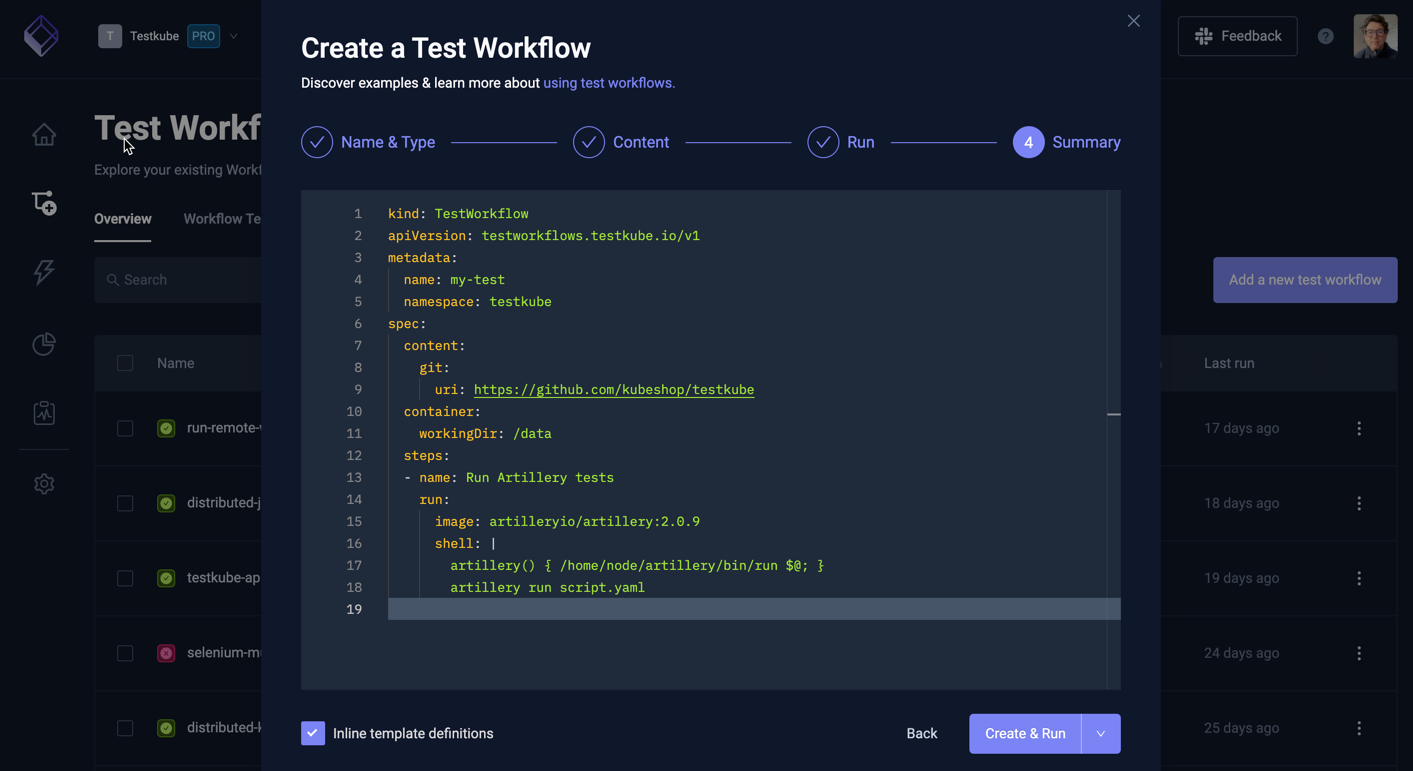
Task: Open the github.com/kubeshop/testkube URL in the editor
Action: (614, 390)
